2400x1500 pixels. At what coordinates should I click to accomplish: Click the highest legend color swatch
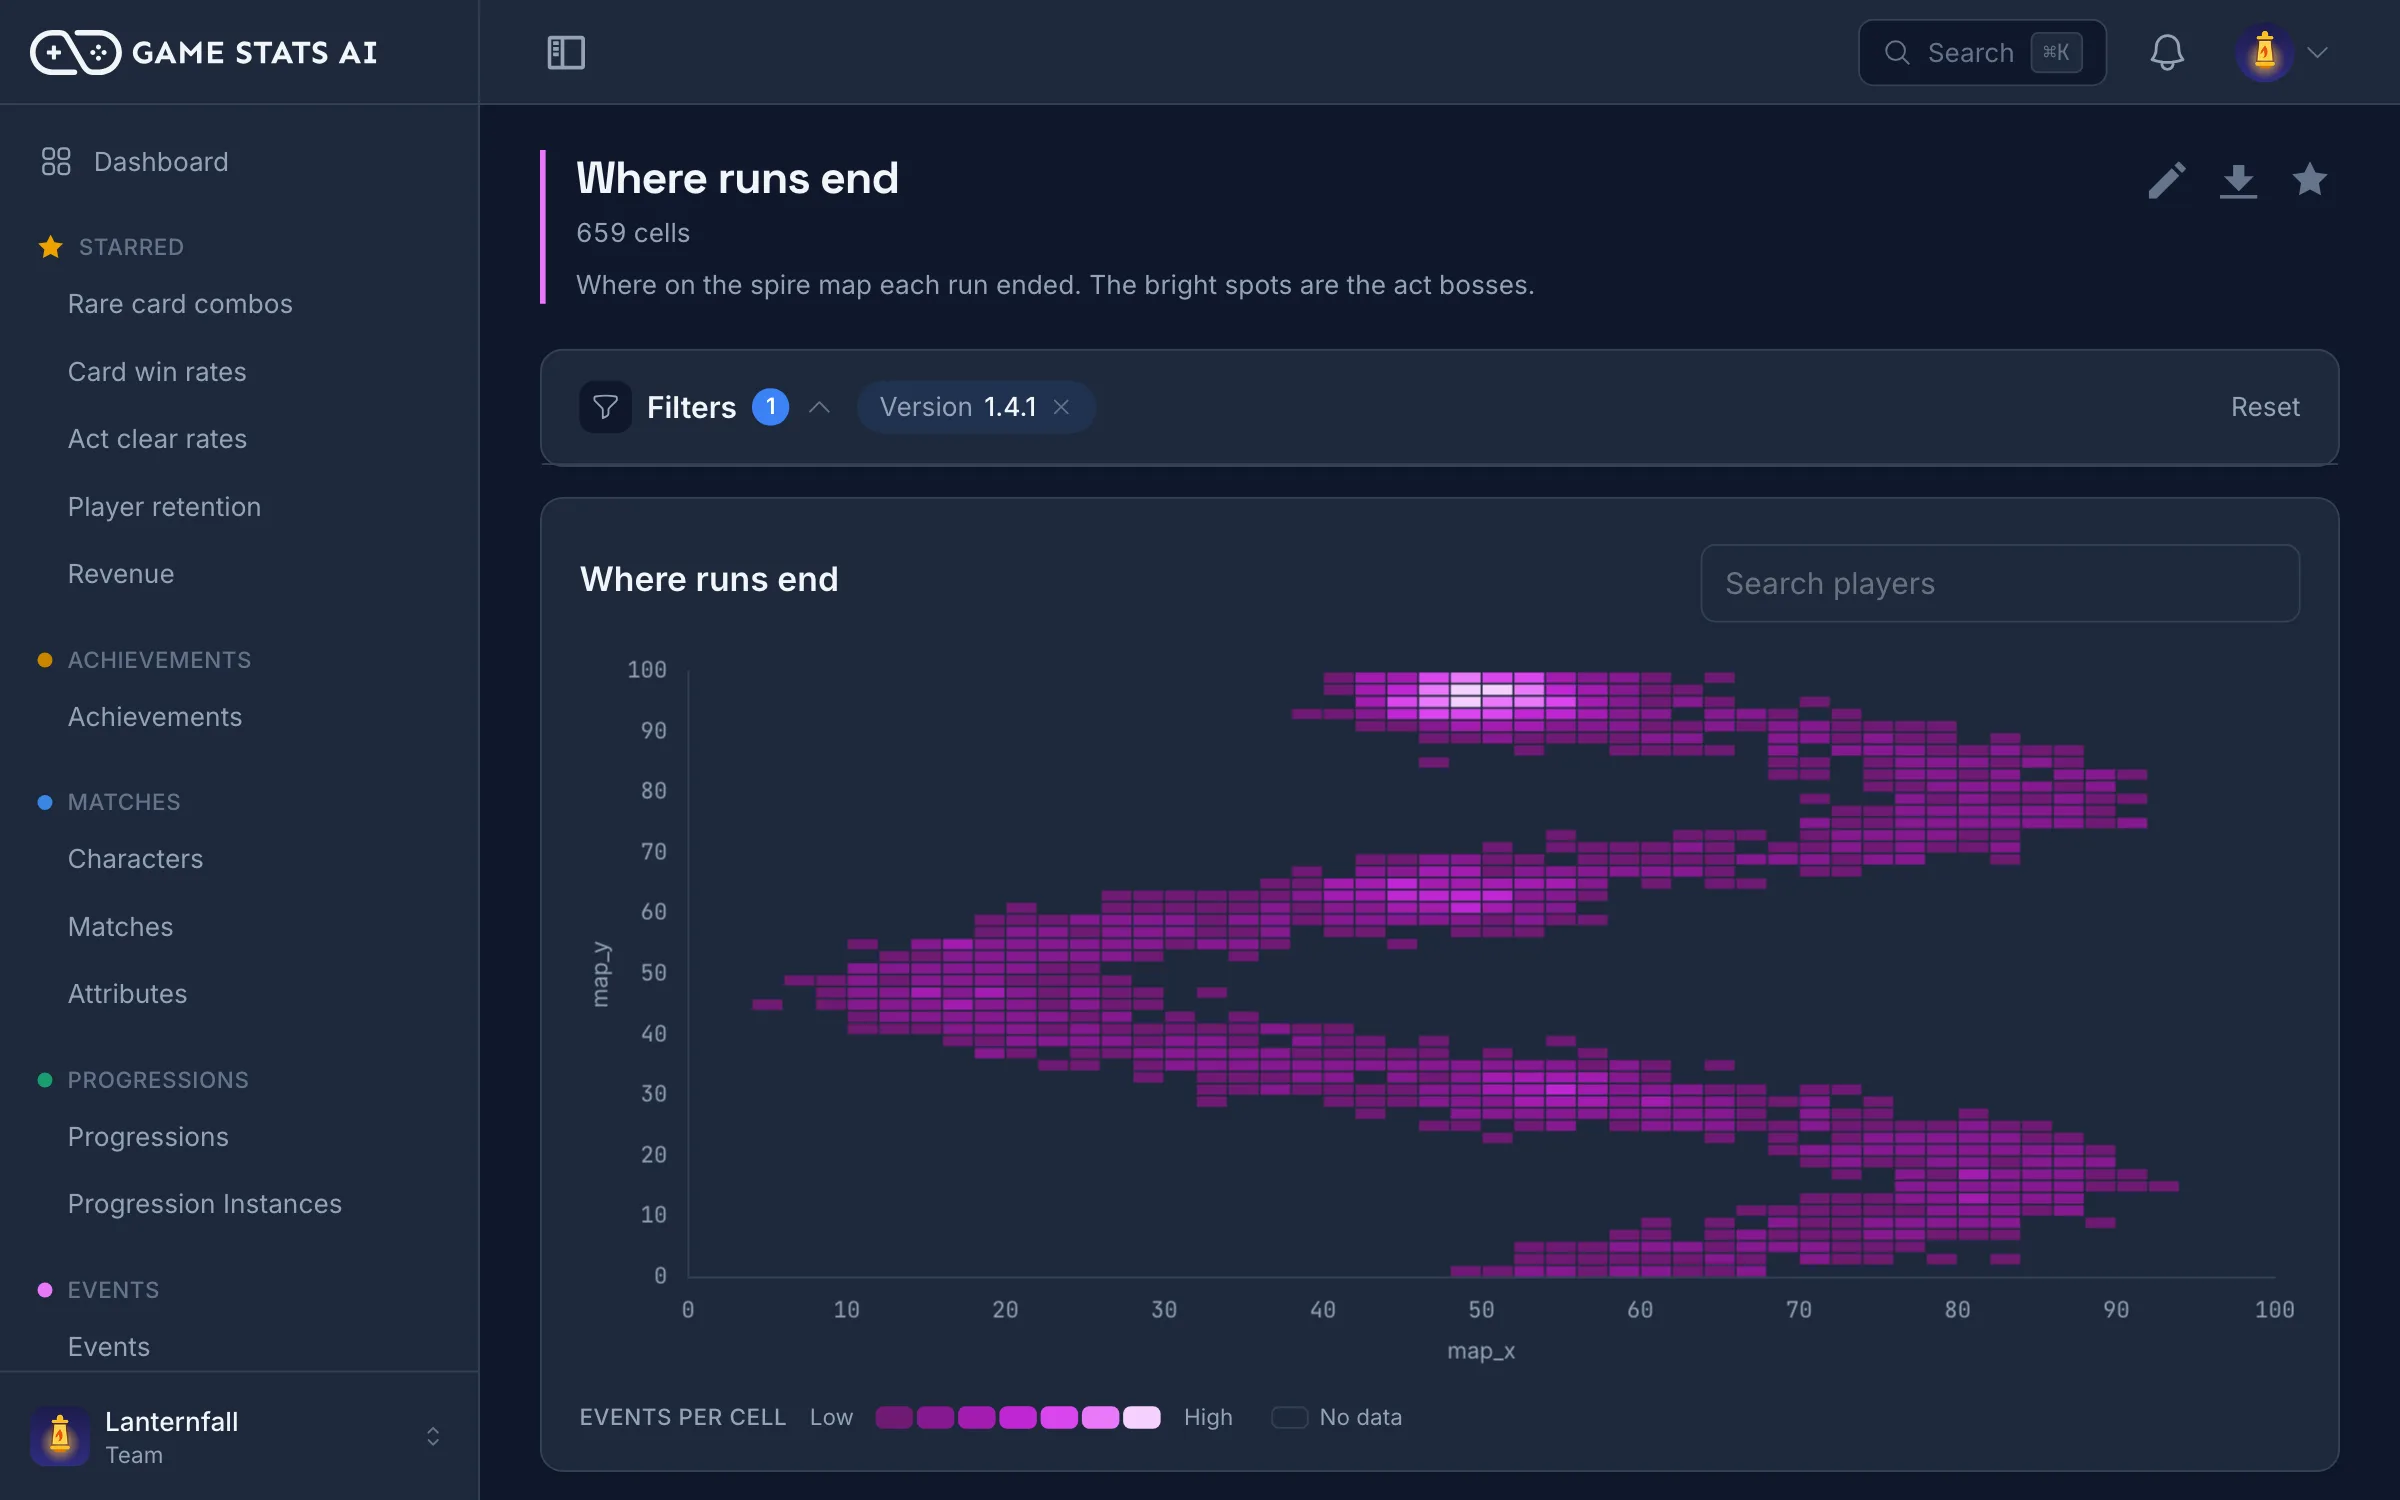pos(1141,1417)
